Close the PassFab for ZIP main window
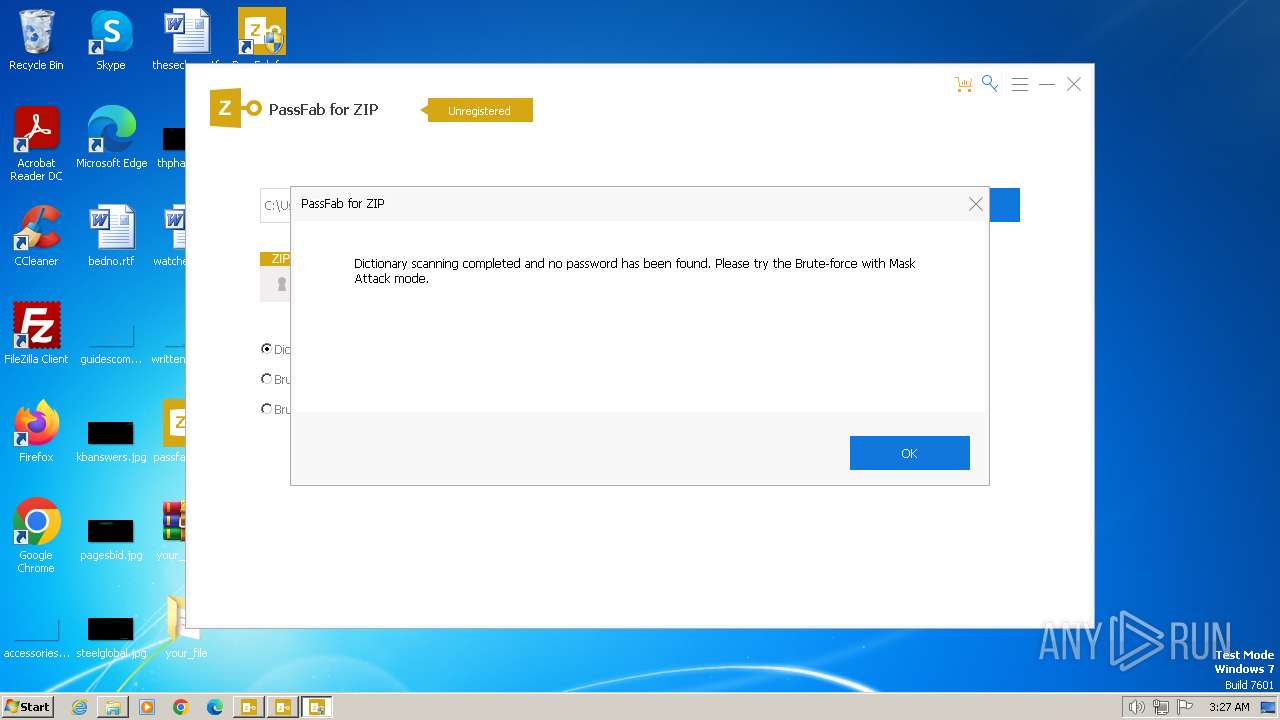Viewport: 1280px width, 720px height. pyautogui.click(x=1074, y=85)
